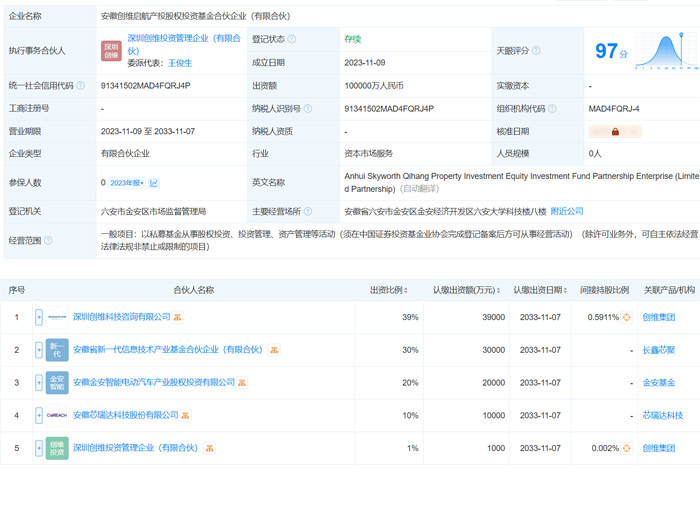Click logo thumbnail of 深圳创维科技咨询有限公司
The height and width of the screenshot is (523, 700).
tap(57, 317)
